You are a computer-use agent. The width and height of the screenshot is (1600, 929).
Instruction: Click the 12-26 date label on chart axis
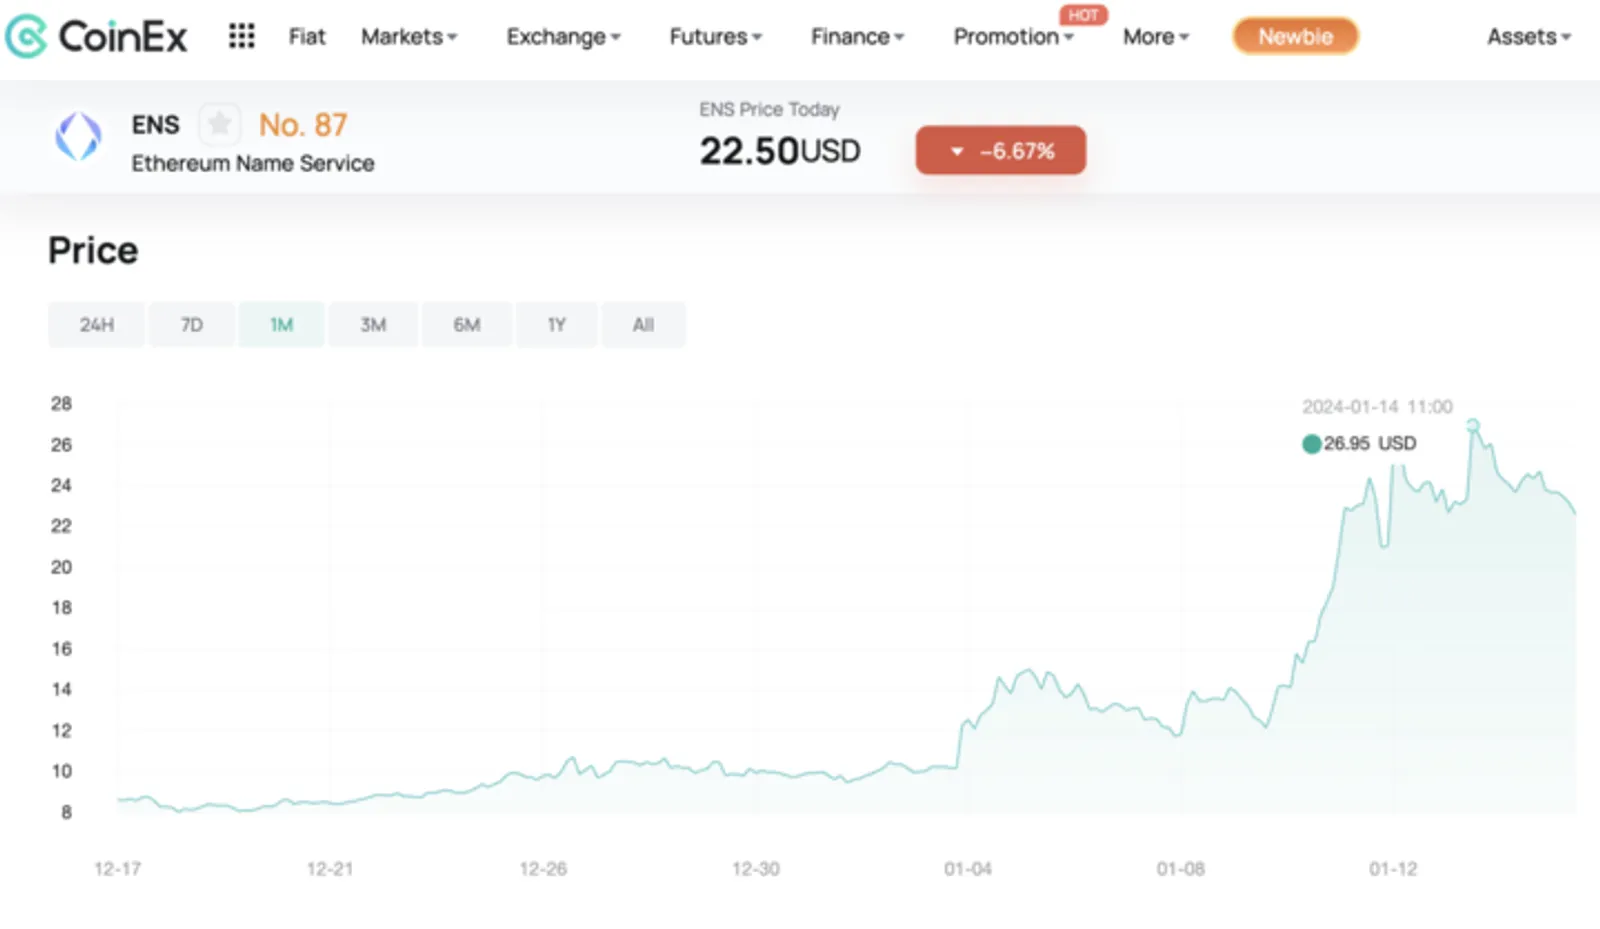(x=543, y=869)
